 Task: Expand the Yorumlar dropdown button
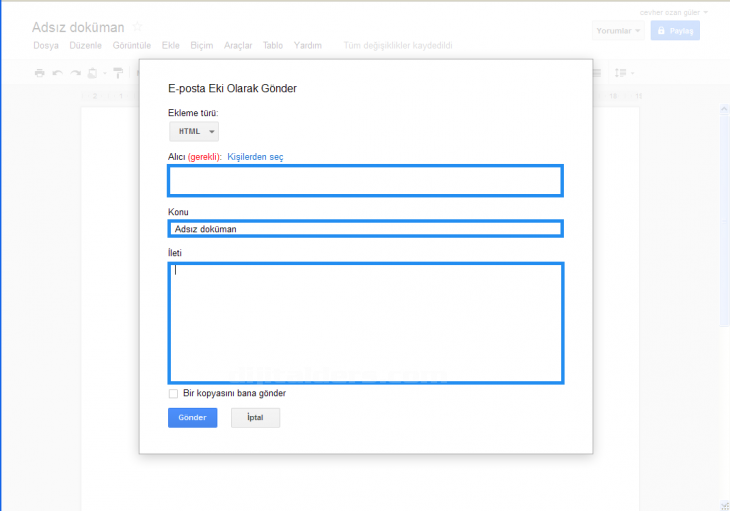click(x=618, y=31)
